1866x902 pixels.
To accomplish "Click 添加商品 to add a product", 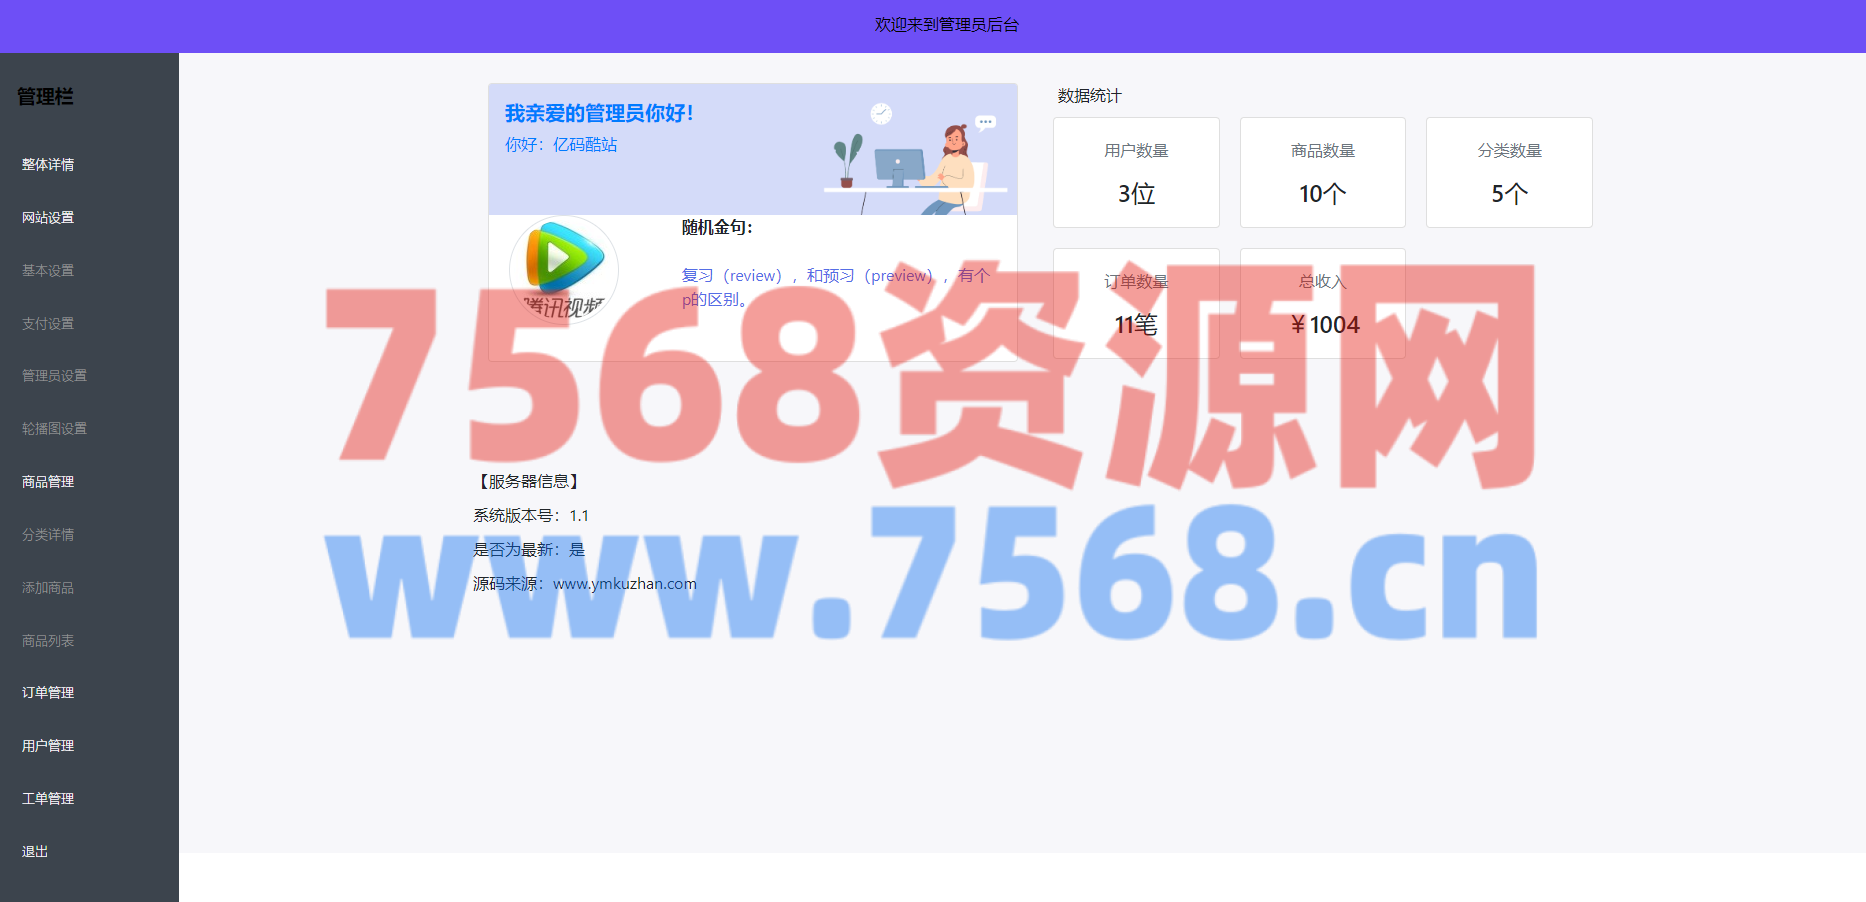I will tap(48, 588).
